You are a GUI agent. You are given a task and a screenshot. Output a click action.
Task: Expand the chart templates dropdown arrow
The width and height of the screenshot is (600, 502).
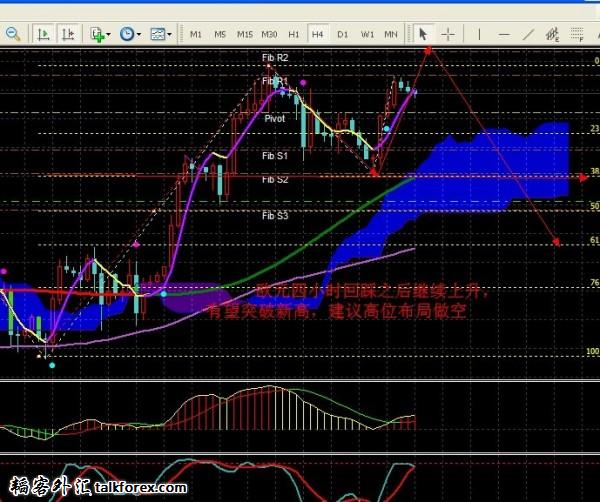pos(171,34)
